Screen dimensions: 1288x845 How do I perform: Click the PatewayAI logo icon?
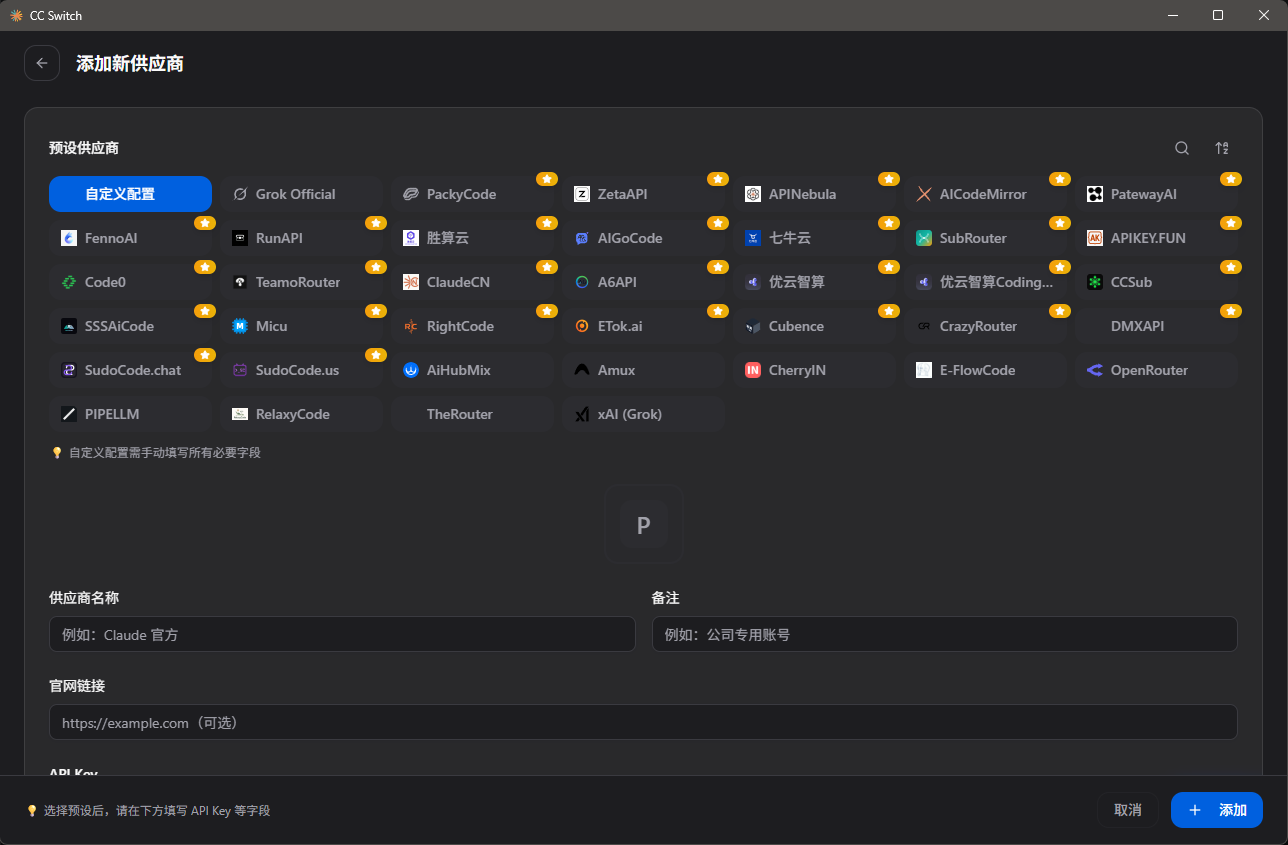tap(1095, 194)
